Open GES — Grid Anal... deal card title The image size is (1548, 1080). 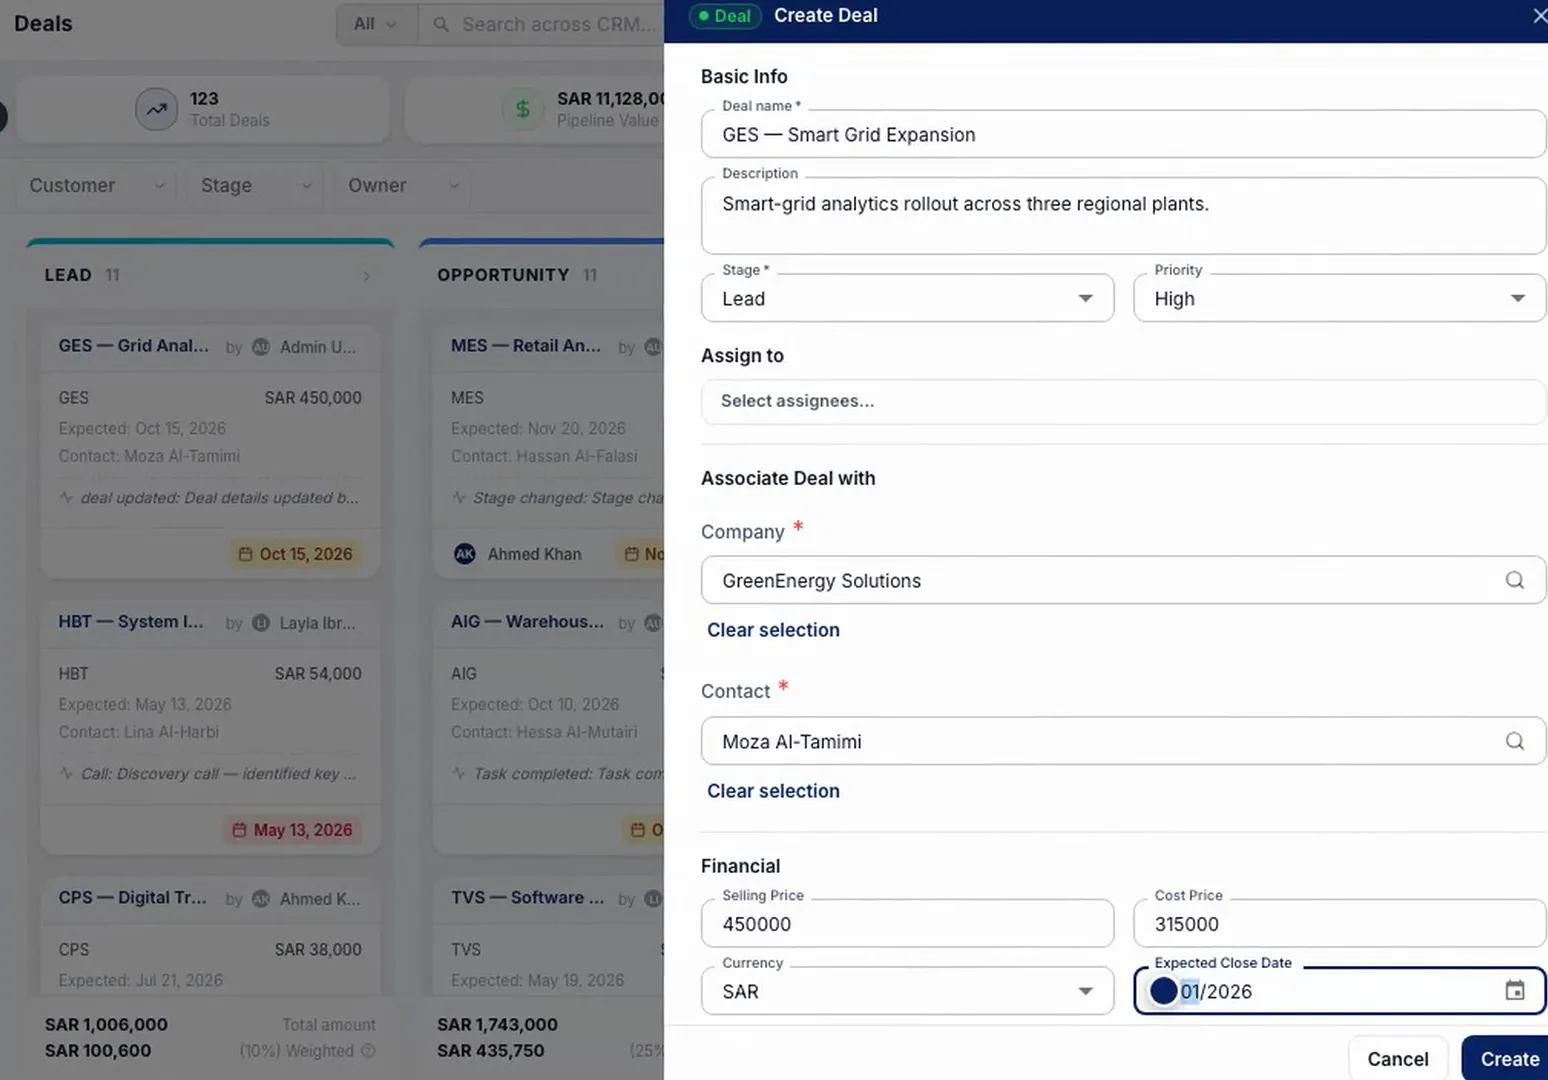click(134, 346)
